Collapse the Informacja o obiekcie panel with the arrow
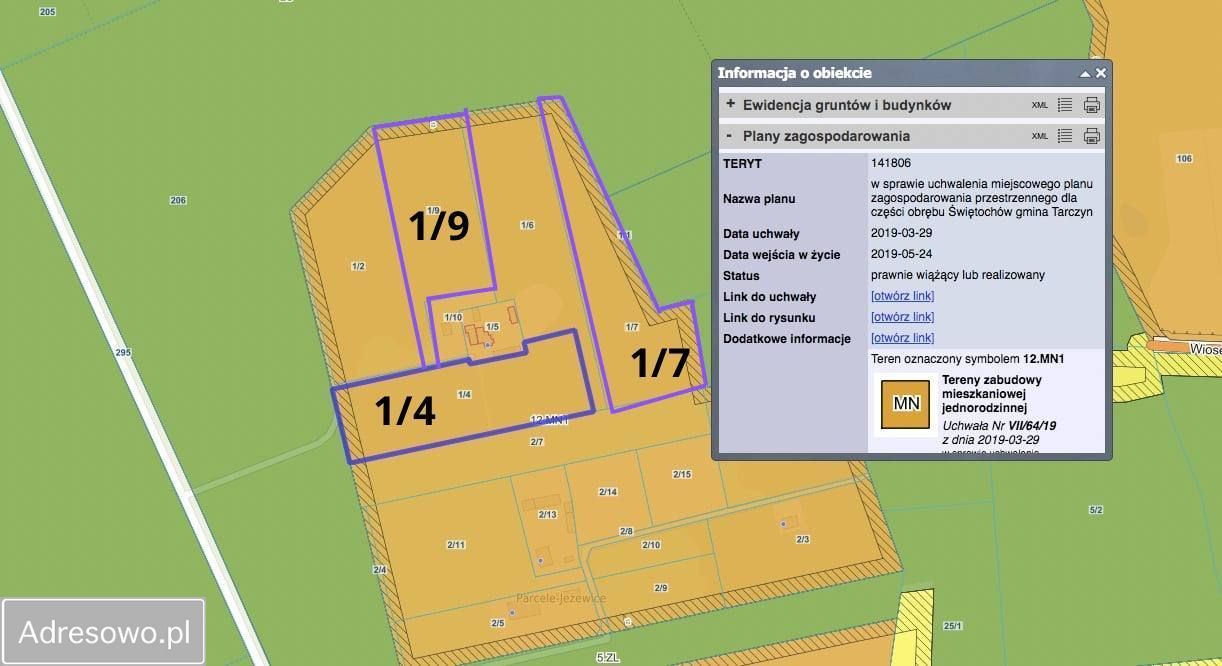Screen dimensions: 1222x666 (1085, 73)
